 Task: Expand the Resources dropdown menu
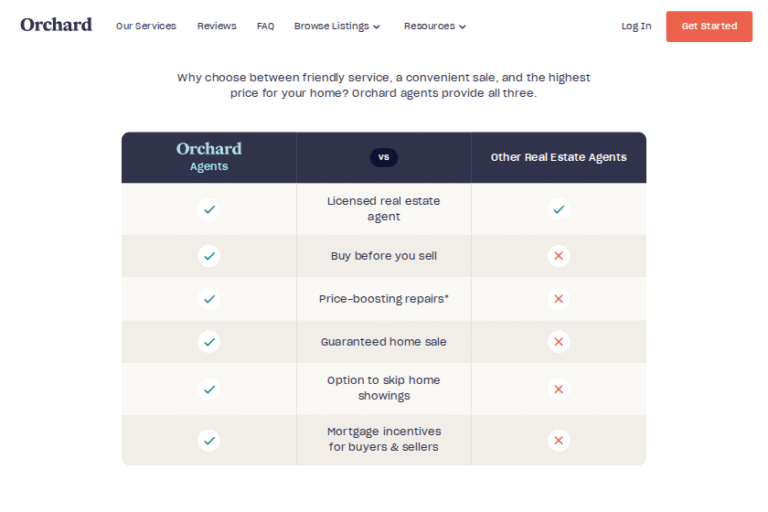pos(435,26)
